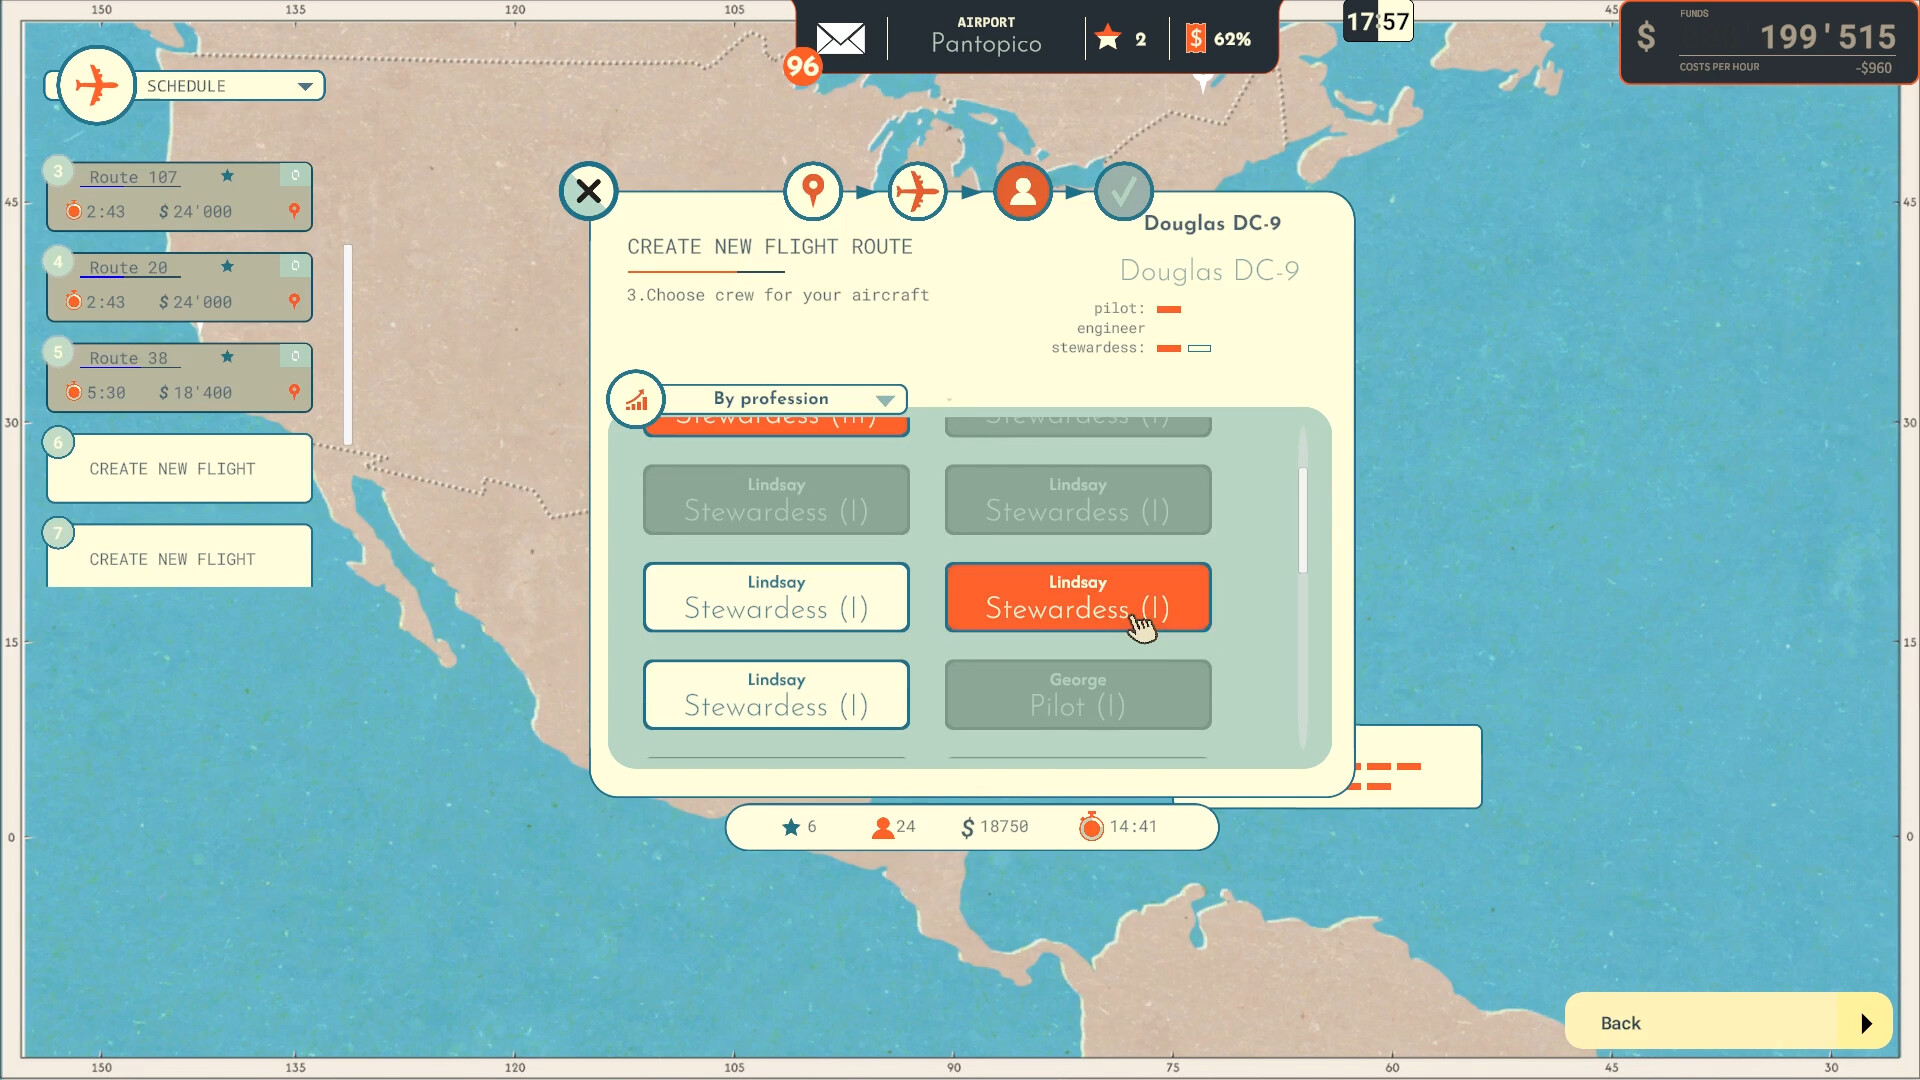Click the location pin on Route 107
This screenshot has height=1080, width=1920.
pyautogui.click(x=293, y=211)
